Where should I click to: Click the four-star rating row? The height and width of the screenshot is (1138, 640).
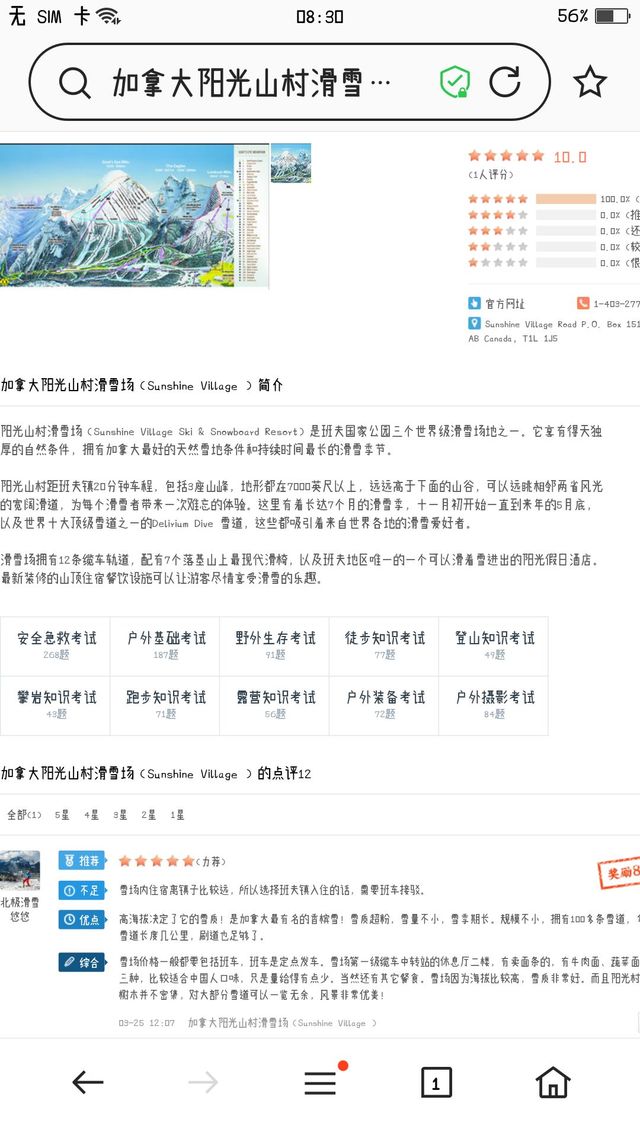tap(554, 215)
